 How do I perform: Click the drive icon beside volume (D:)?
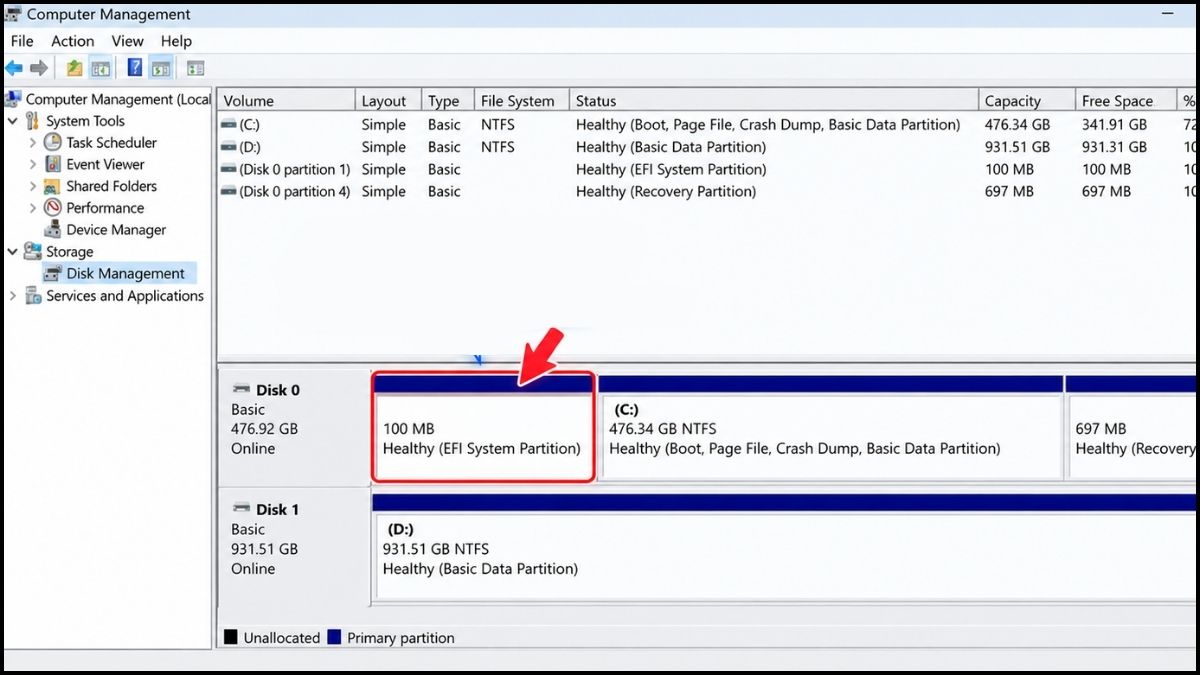pos(228,147)
